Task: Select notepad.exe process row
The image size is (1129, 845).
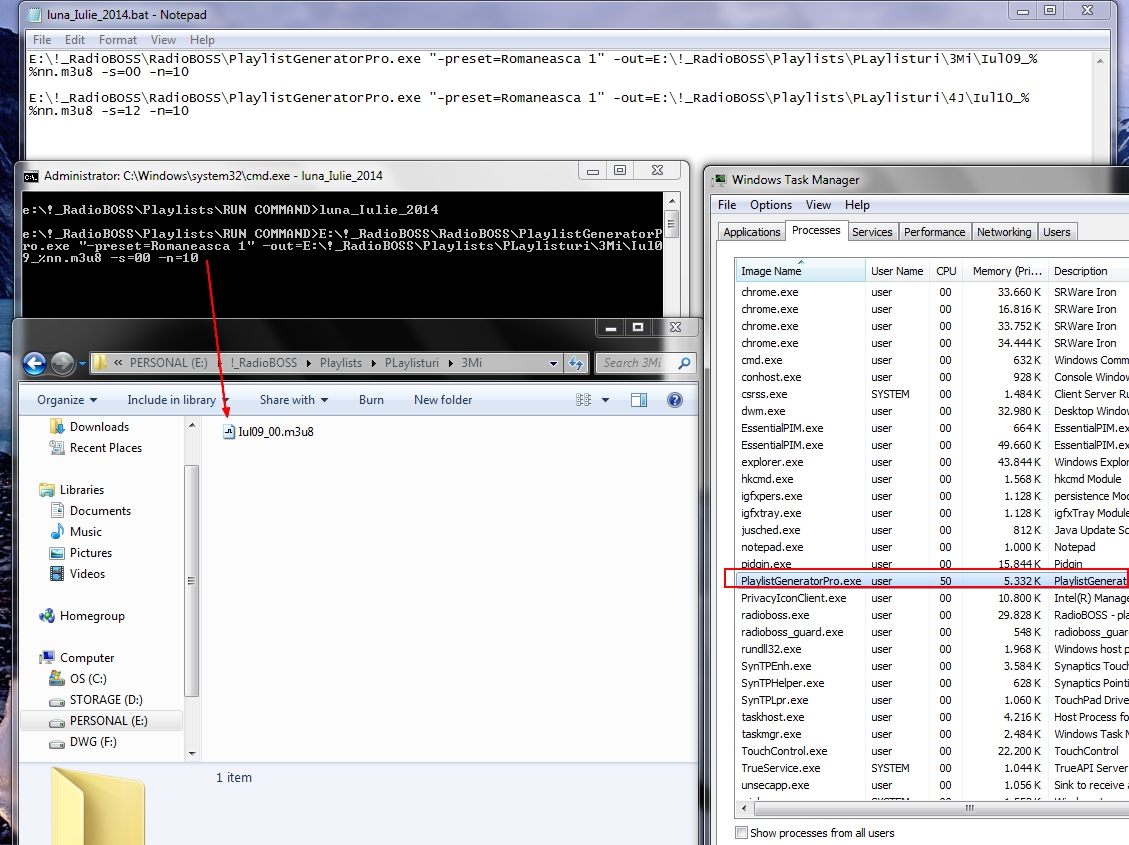Action: pyautogui.click(x=930, y=547)
